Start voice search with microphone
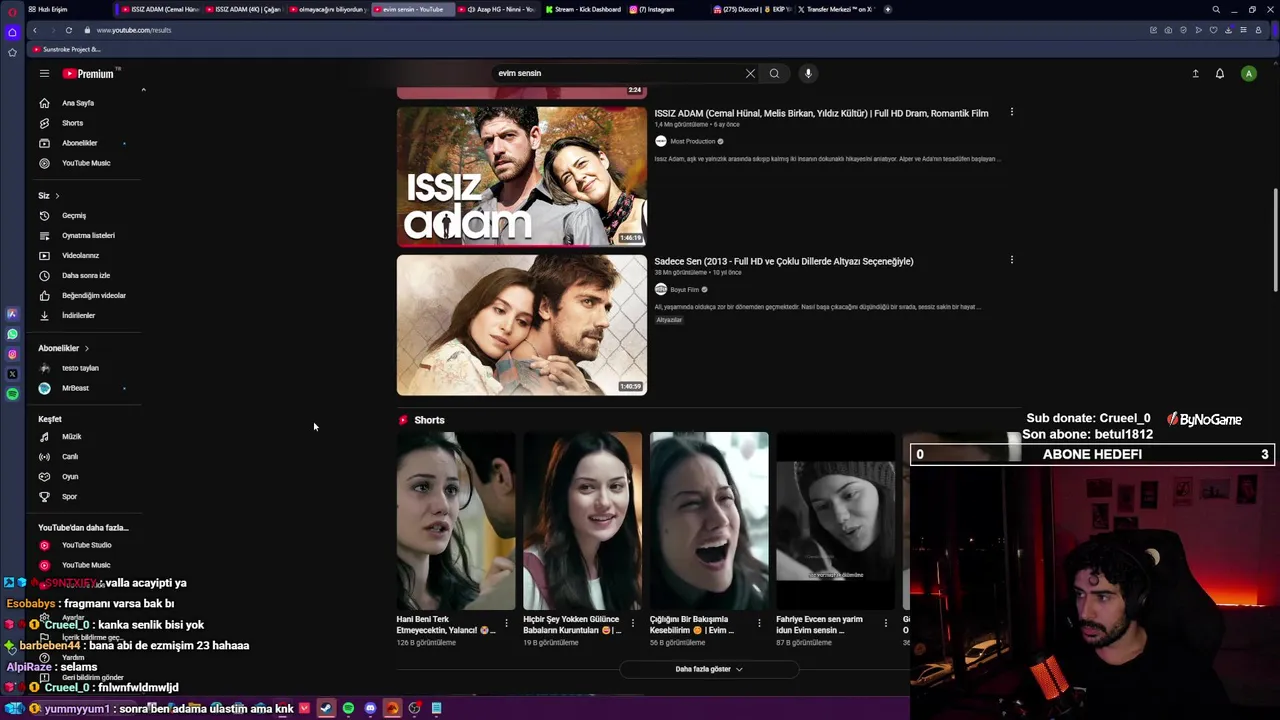 (808, 73)
